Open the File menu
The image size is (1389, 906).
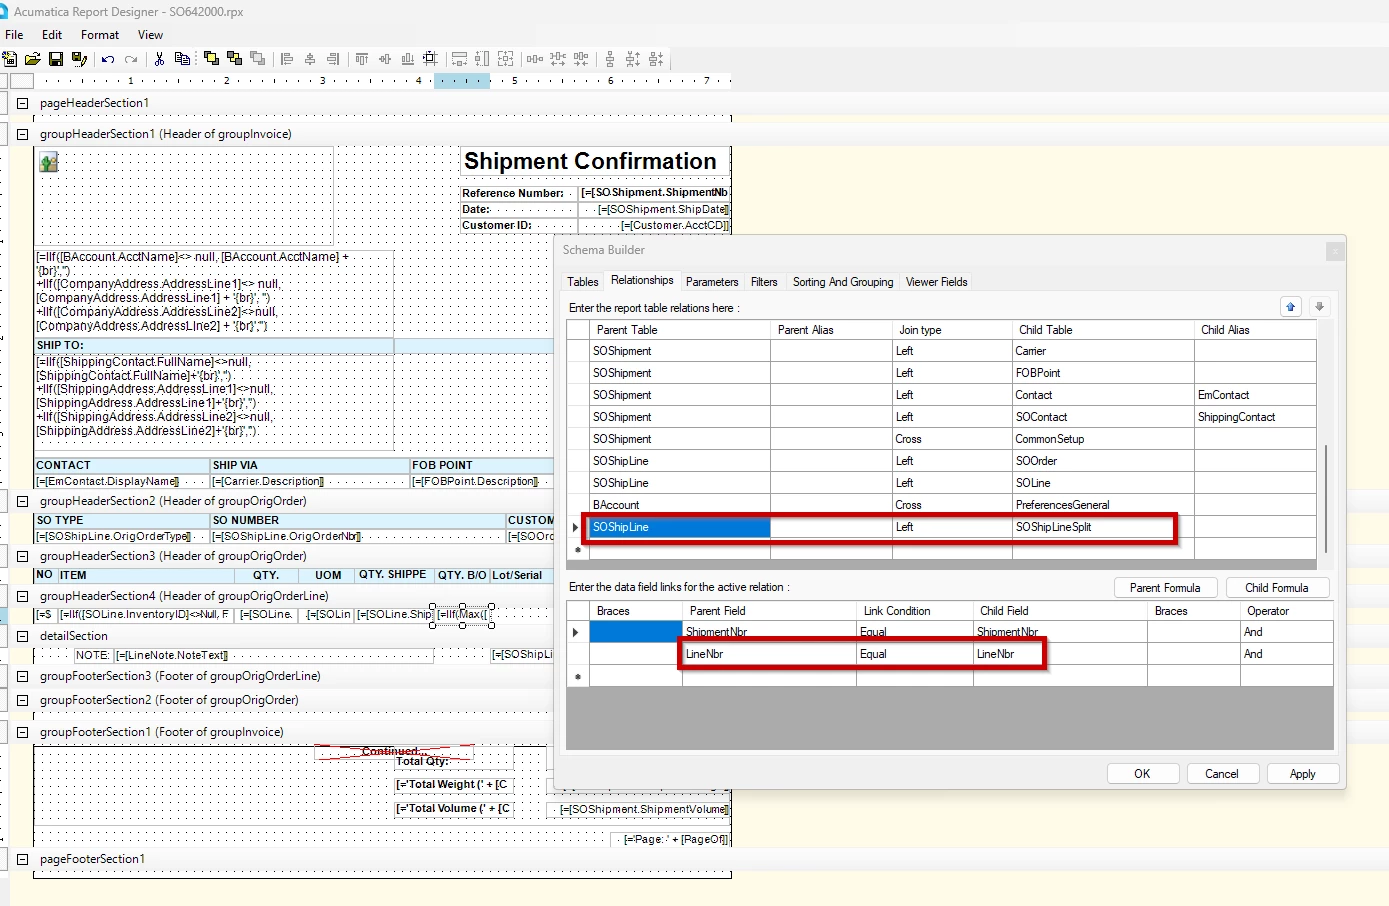[x=14, y=35]
